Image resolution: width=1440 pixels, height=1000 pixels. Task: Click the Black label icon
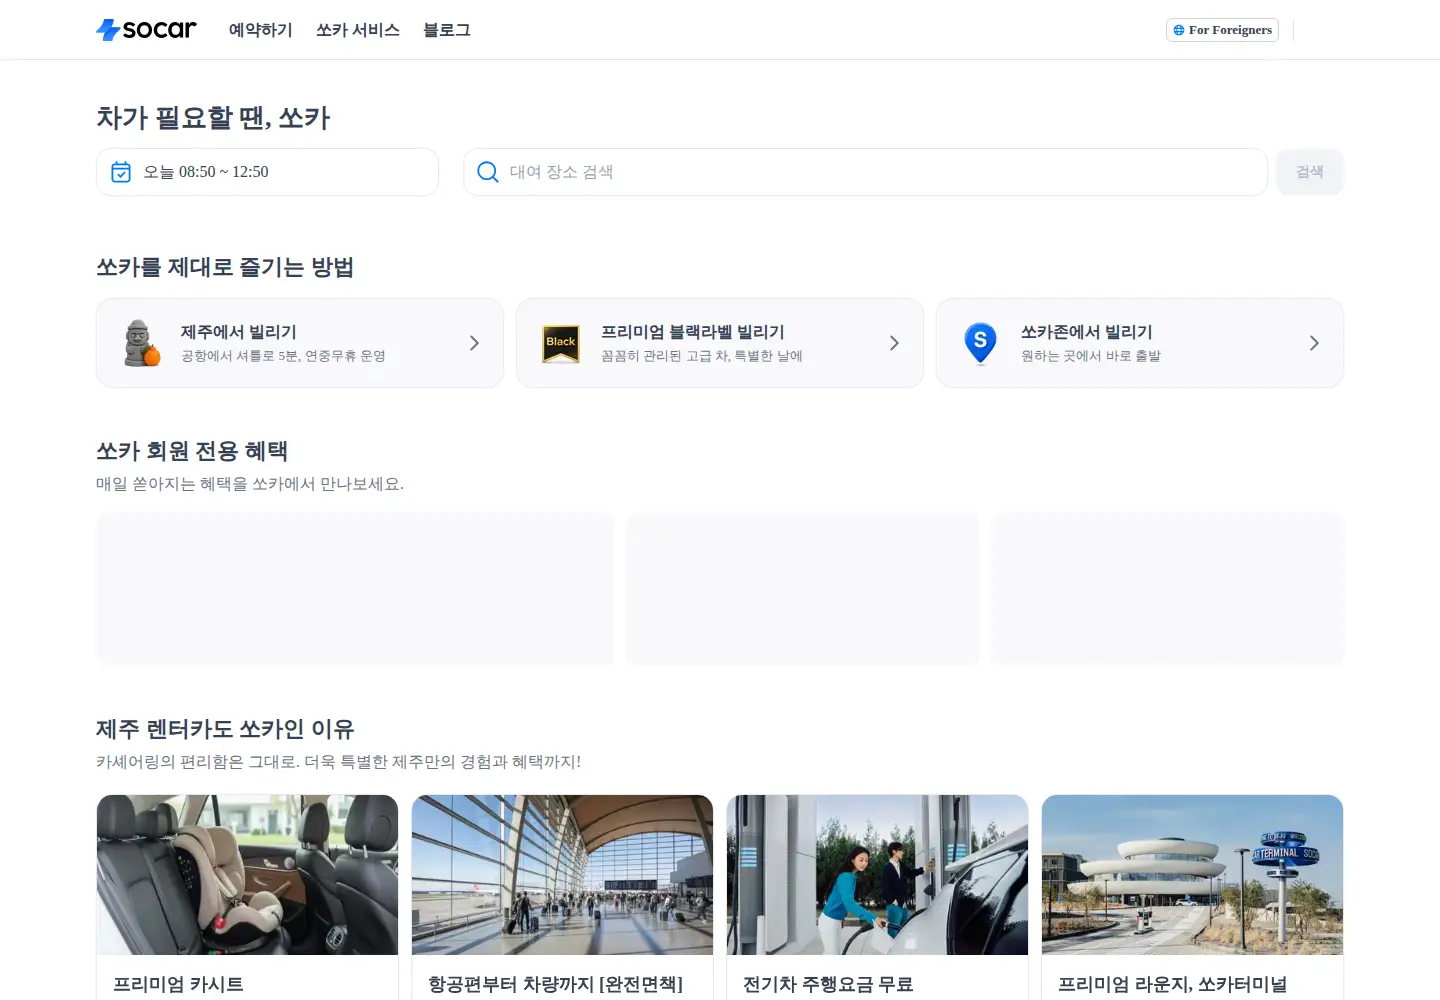[561, 343]
